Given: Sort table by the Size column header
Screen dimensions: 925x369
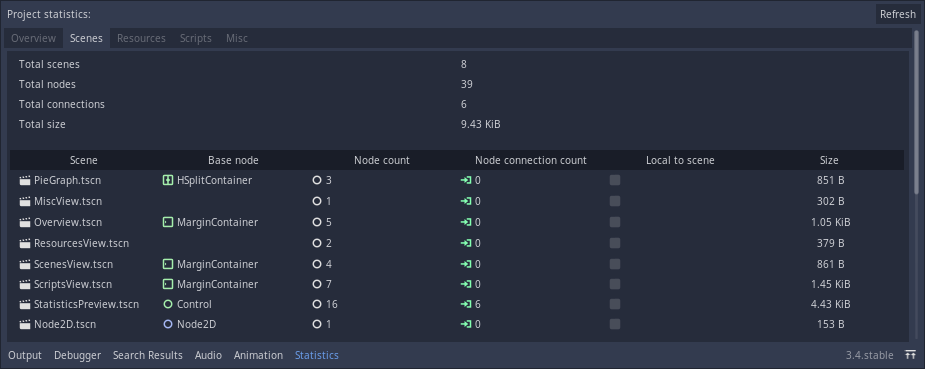Looking at the screenshot, I should pyautogui.click(x=829, y=160).
